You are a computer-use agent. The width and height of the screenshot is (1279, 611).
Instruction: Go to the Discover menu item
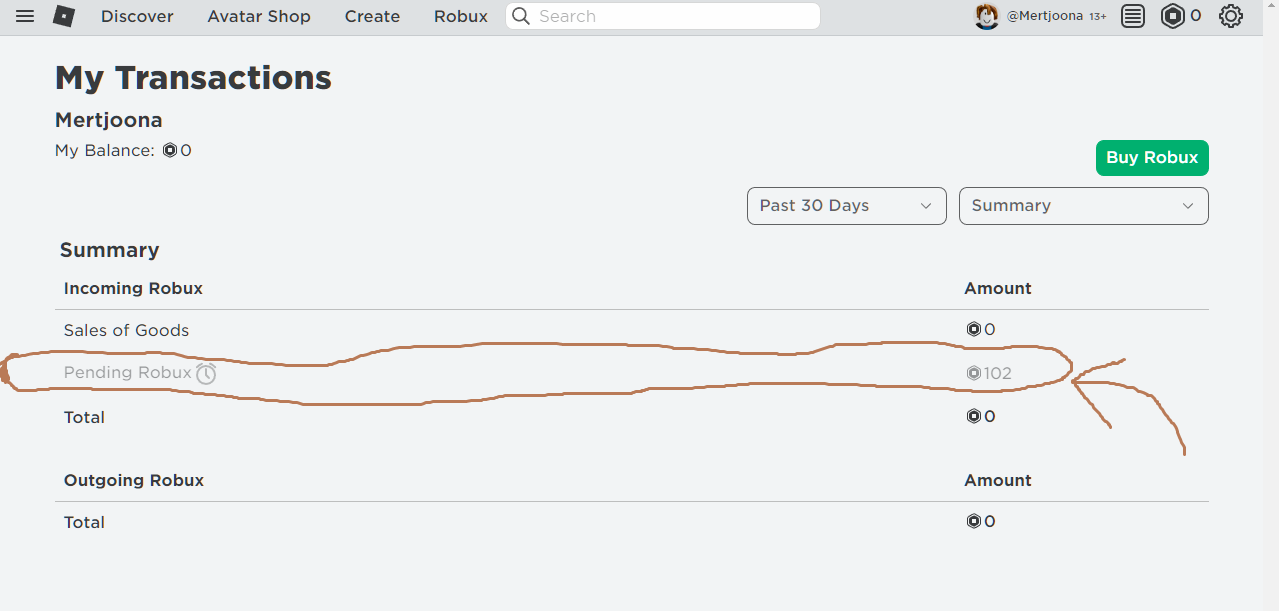coord(137,16)
